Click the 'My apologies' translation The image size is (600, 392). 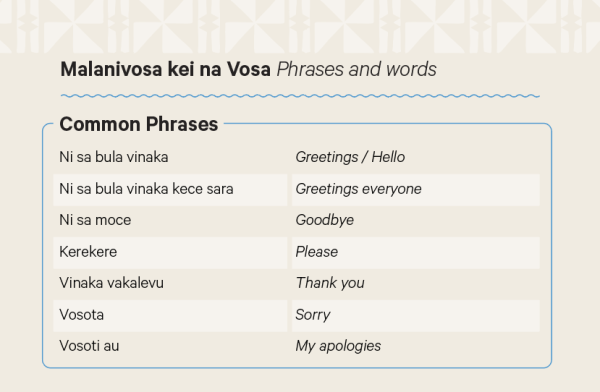pyautogui.click(x=338, y=346)
